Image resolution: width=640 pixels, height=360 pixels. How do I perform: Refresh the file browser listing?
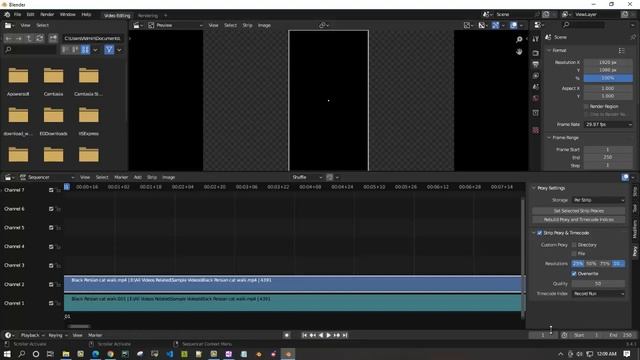[x=40, y=38]
